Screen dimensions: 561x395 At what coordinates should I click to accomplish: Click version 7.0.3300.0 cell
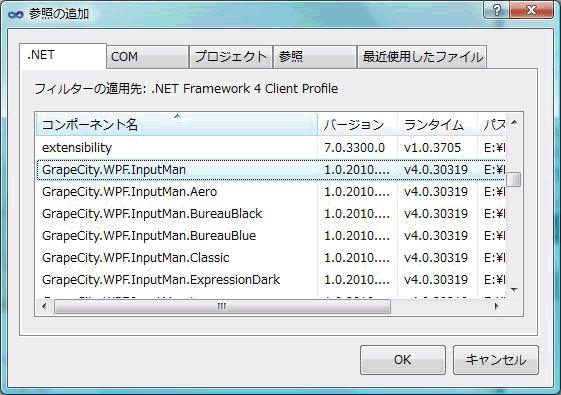(x=354, y=147)
